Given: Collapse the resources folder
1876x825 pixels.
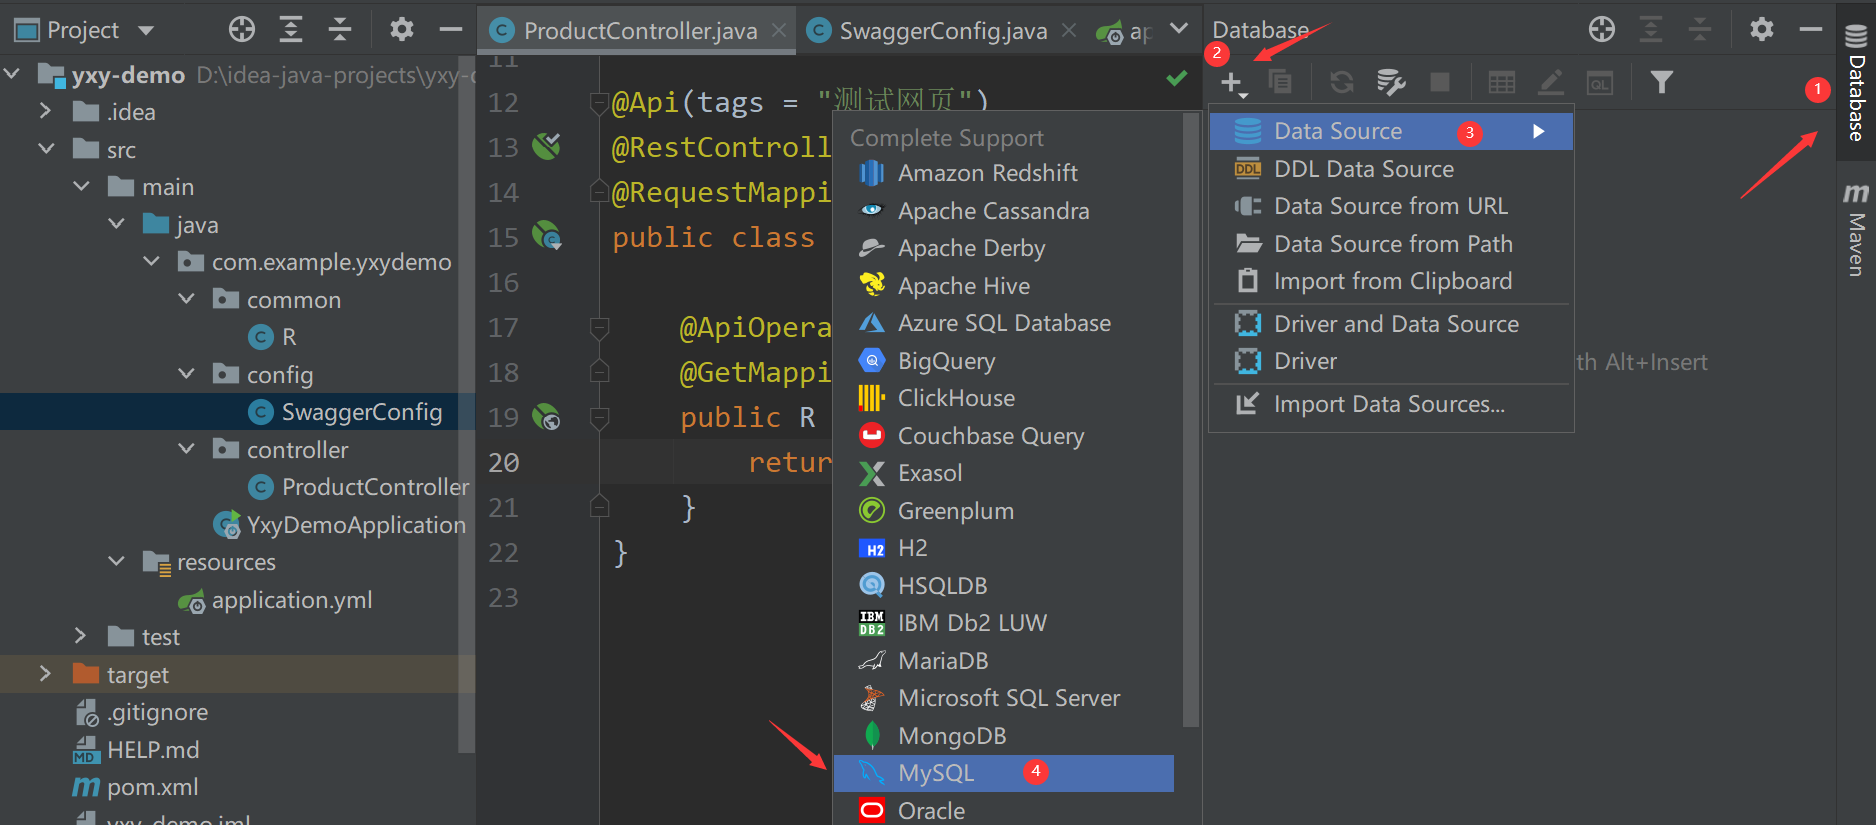Looking at the screenshot, I should coord(117,561).
